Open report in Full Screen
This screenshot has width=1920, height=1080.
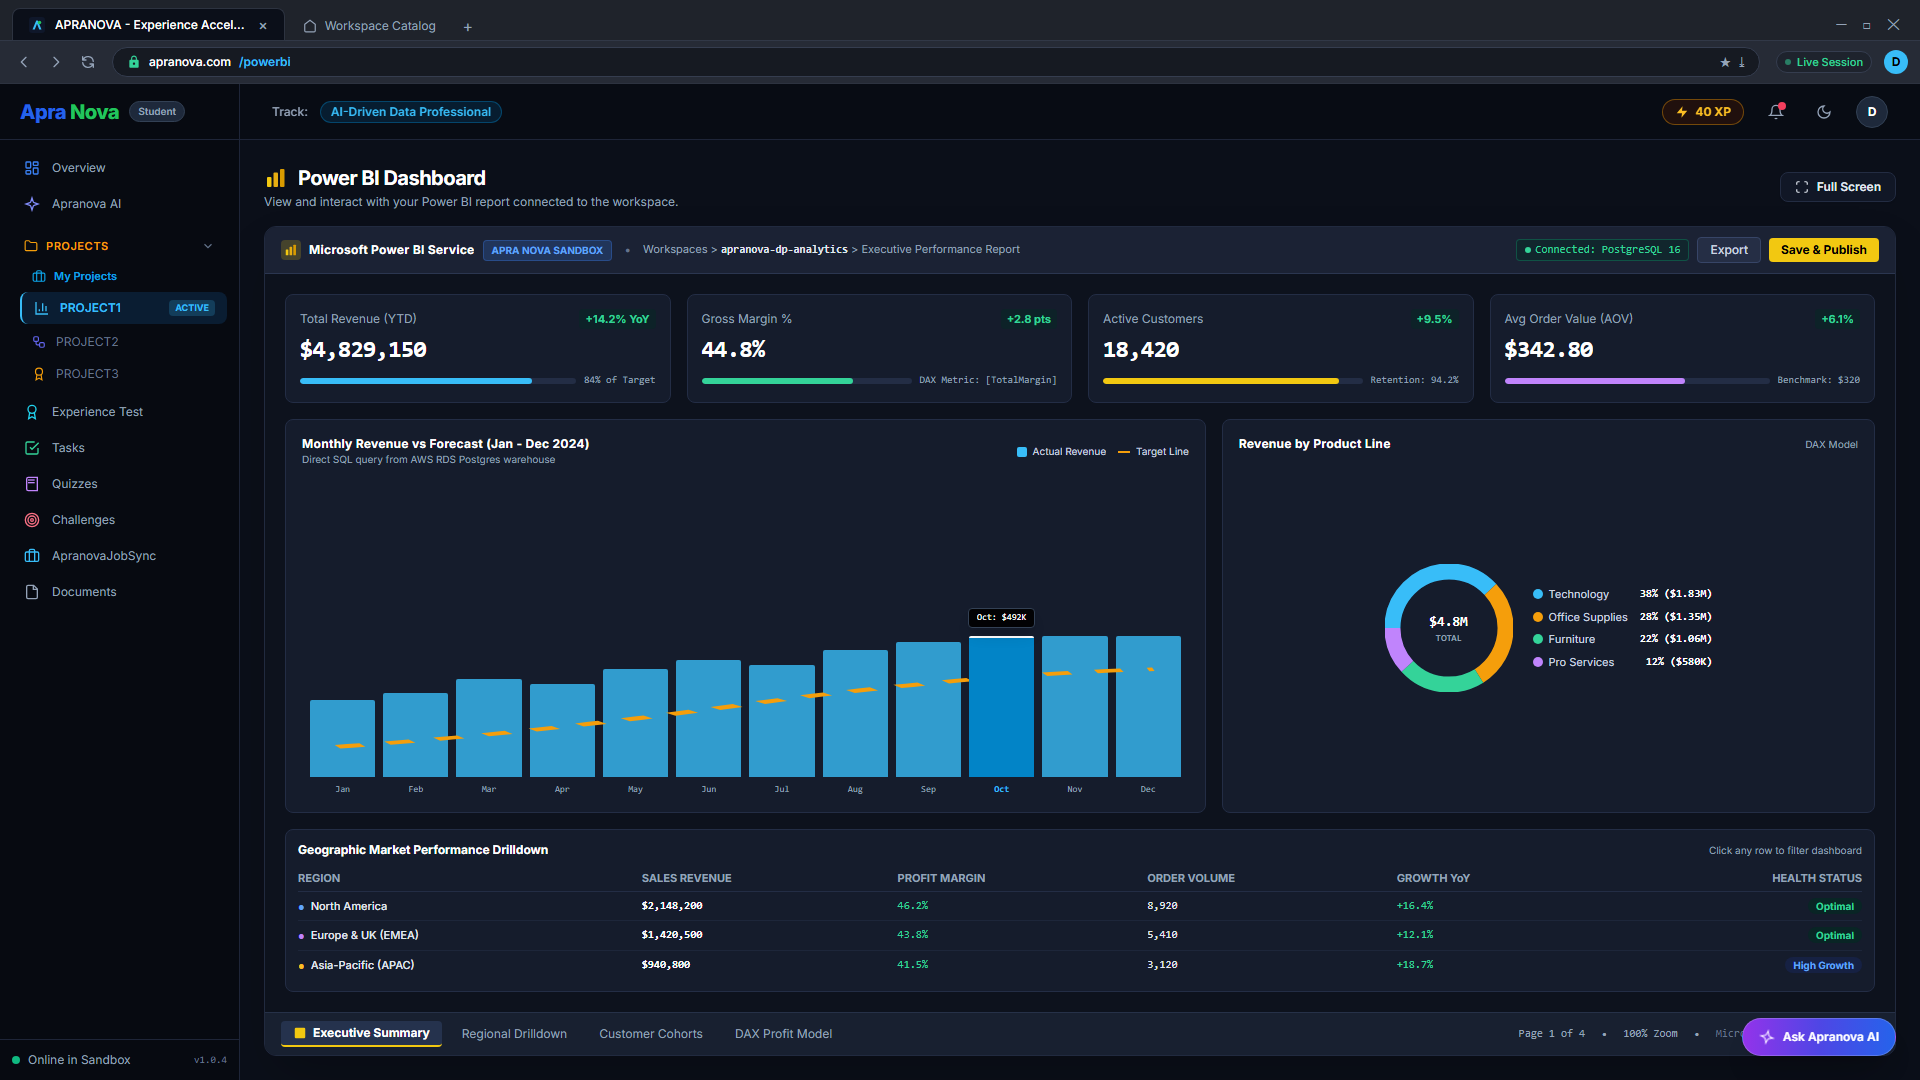tap(1837, 187)
